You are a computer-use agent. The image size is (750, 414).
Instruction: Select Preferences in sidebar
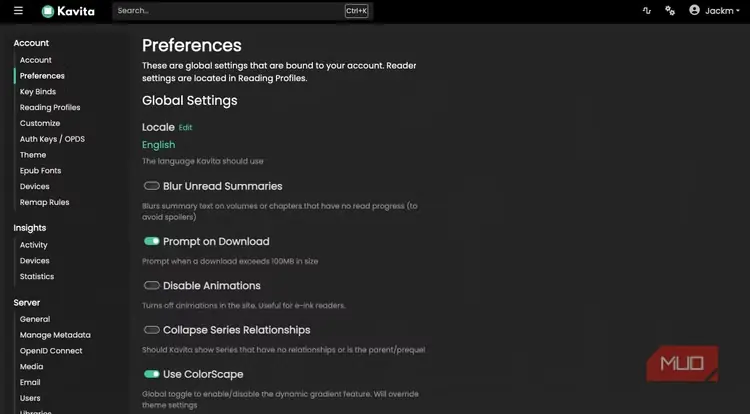(42, 76)
